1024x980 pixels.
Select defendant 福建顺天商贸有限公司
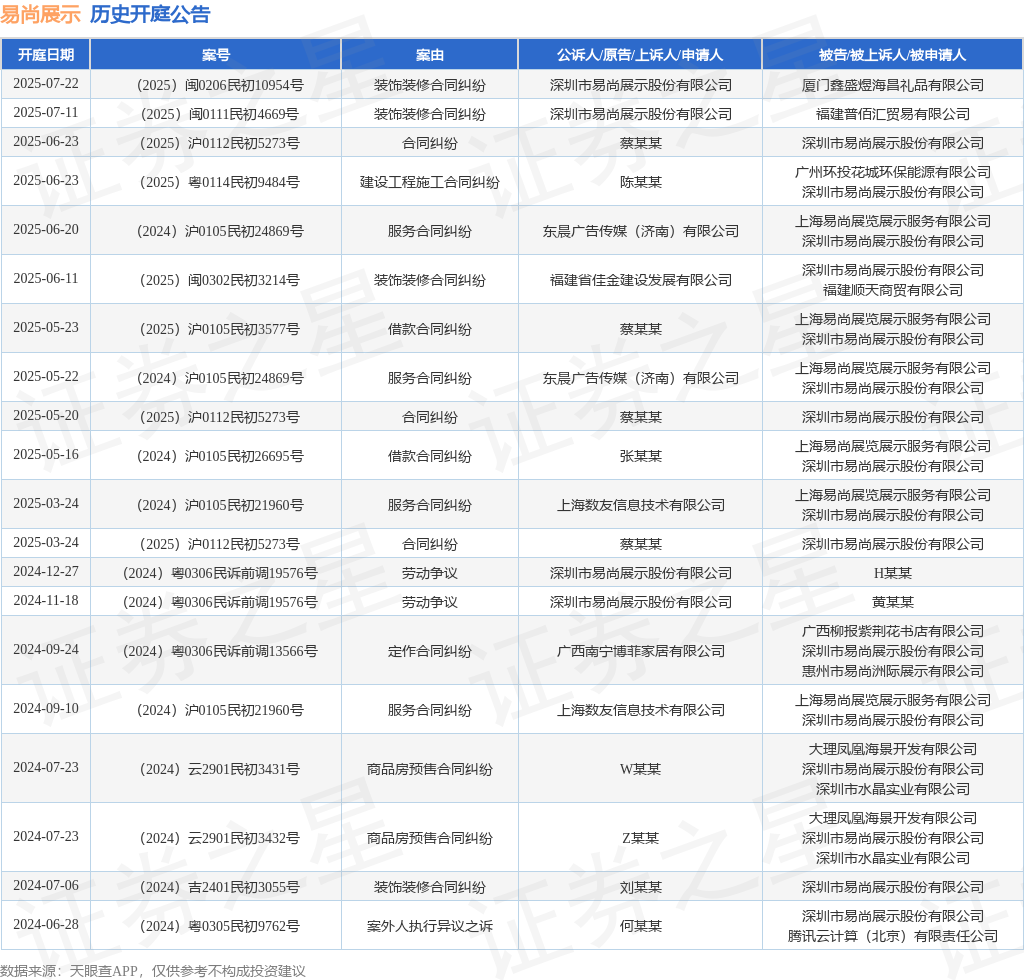click(x=893, y=290)
